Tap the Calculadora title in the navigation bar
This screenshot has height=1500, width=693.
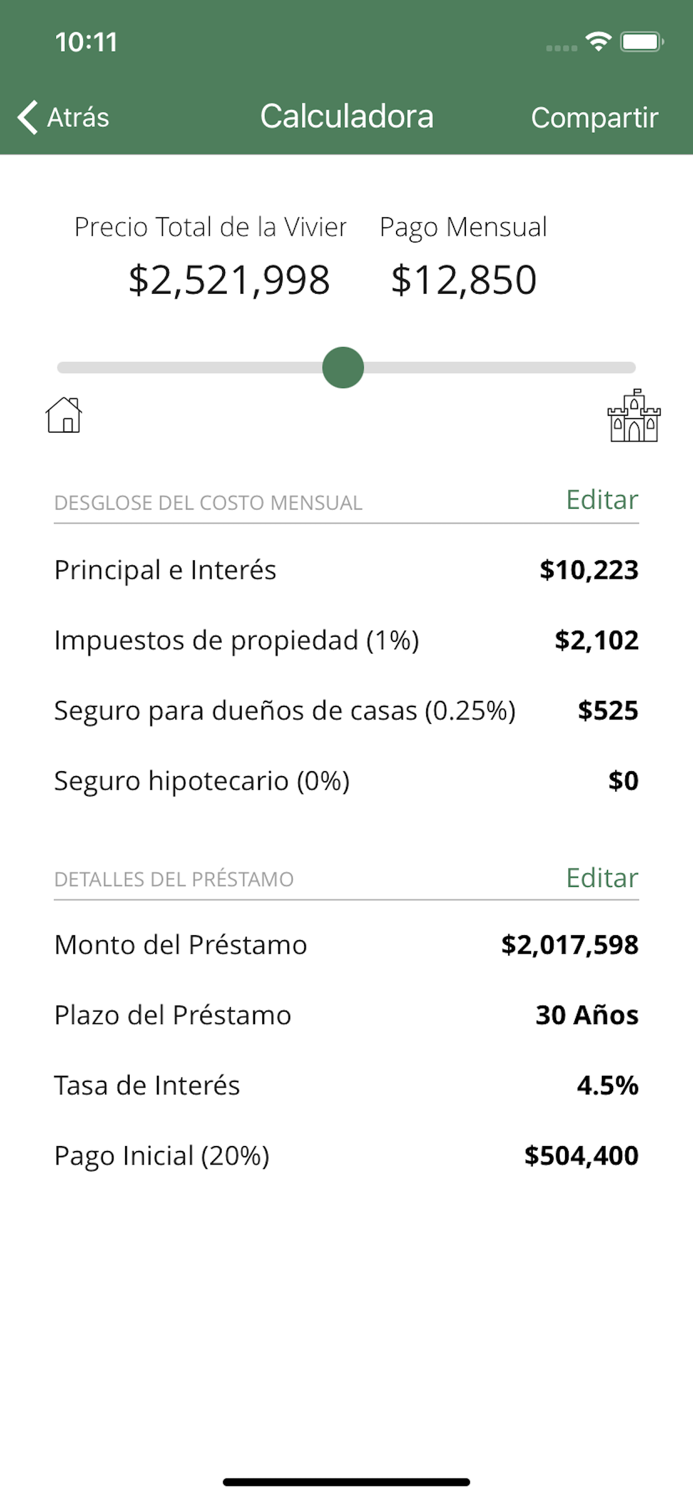point(346,116)
